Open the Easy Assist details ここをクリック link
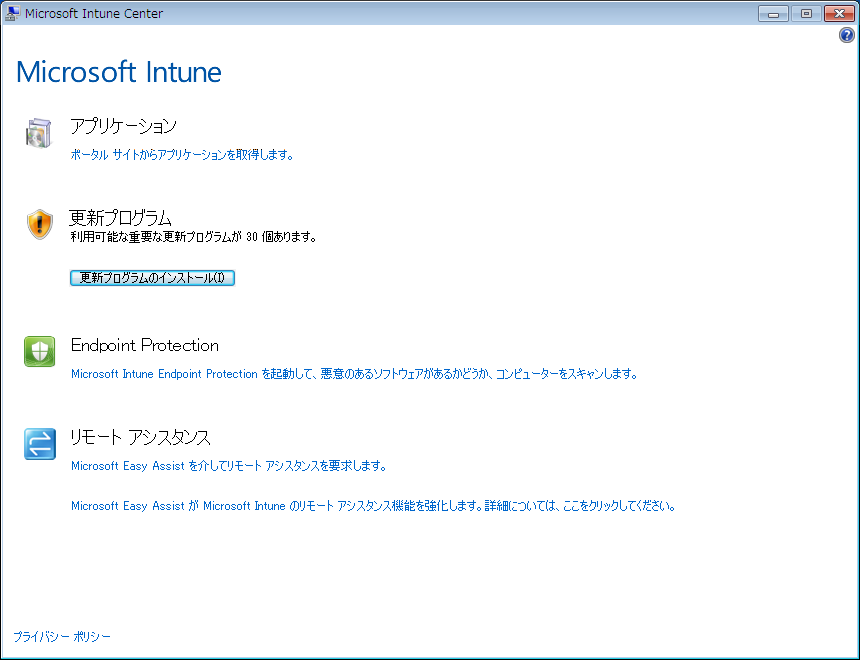Screen dimensions: 860x660 click(374, 505)
